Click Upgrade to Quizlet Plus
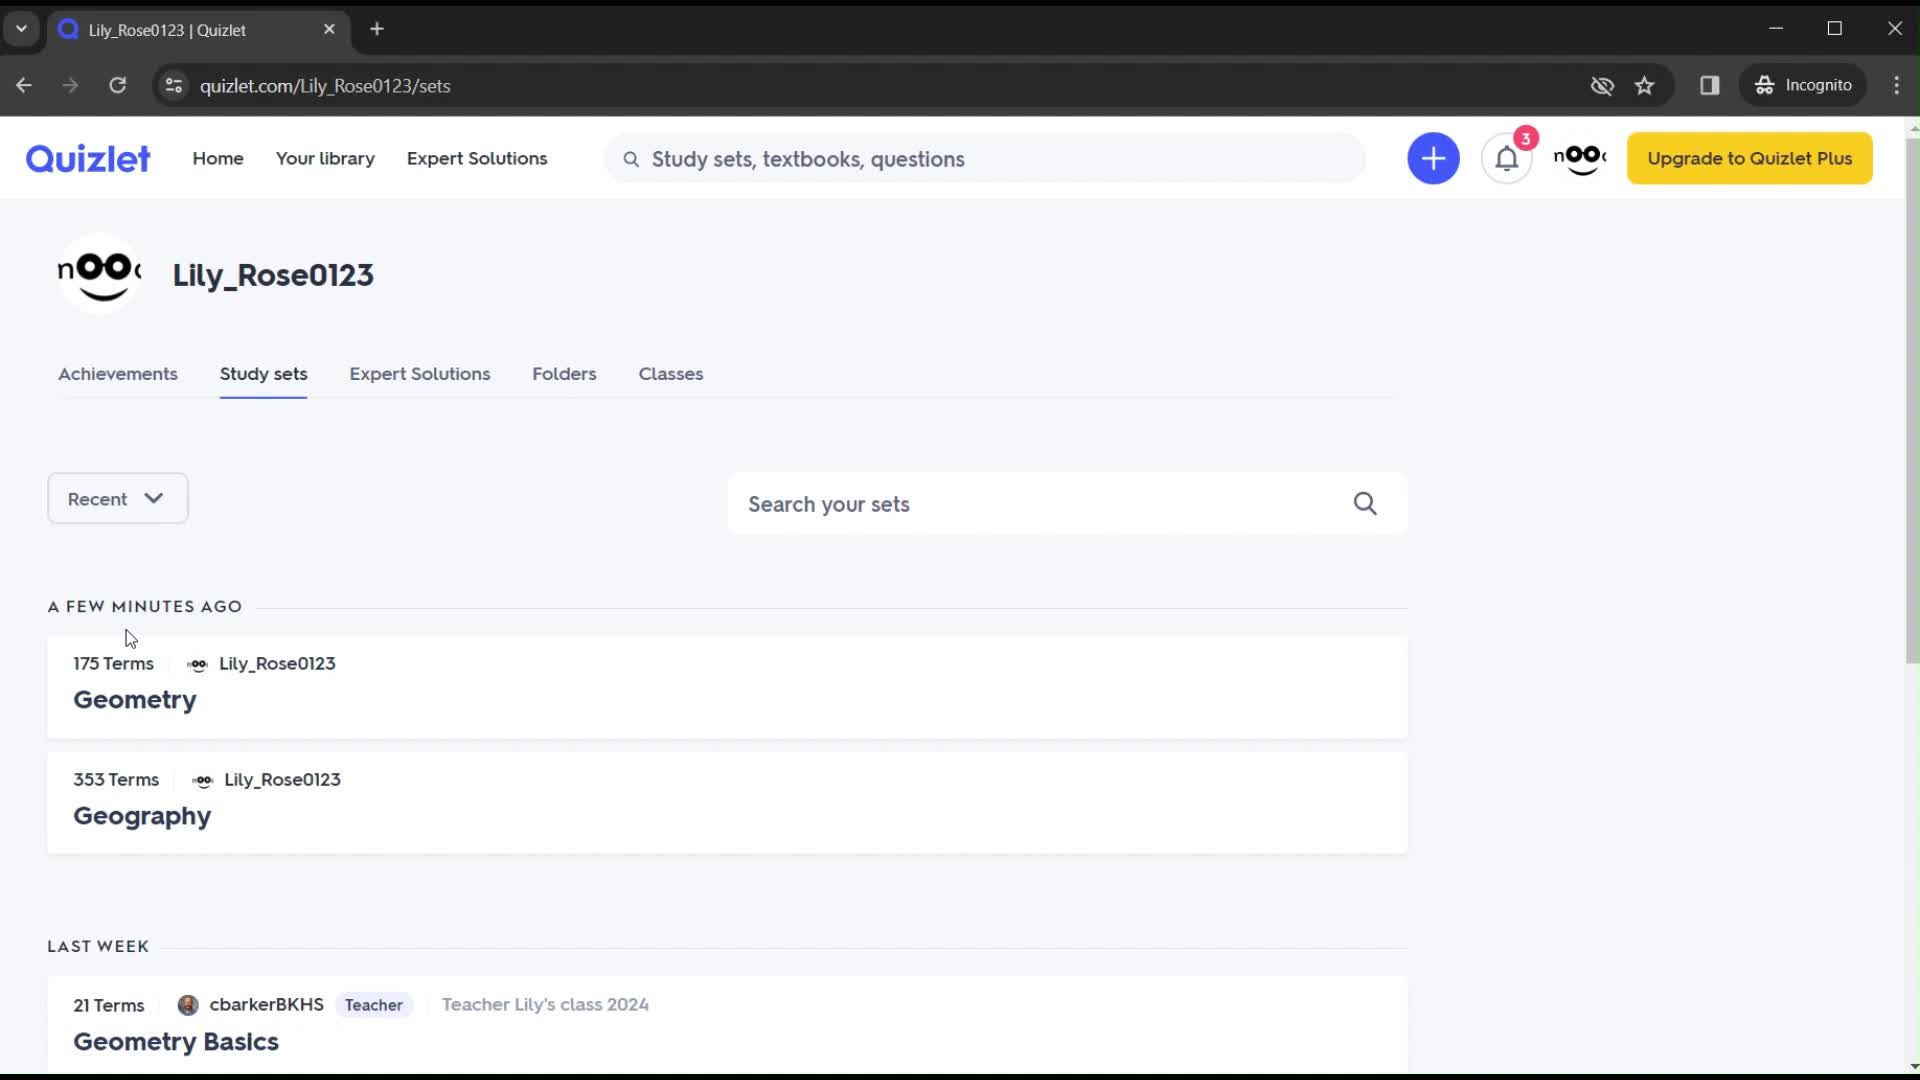 [1750, 158]
